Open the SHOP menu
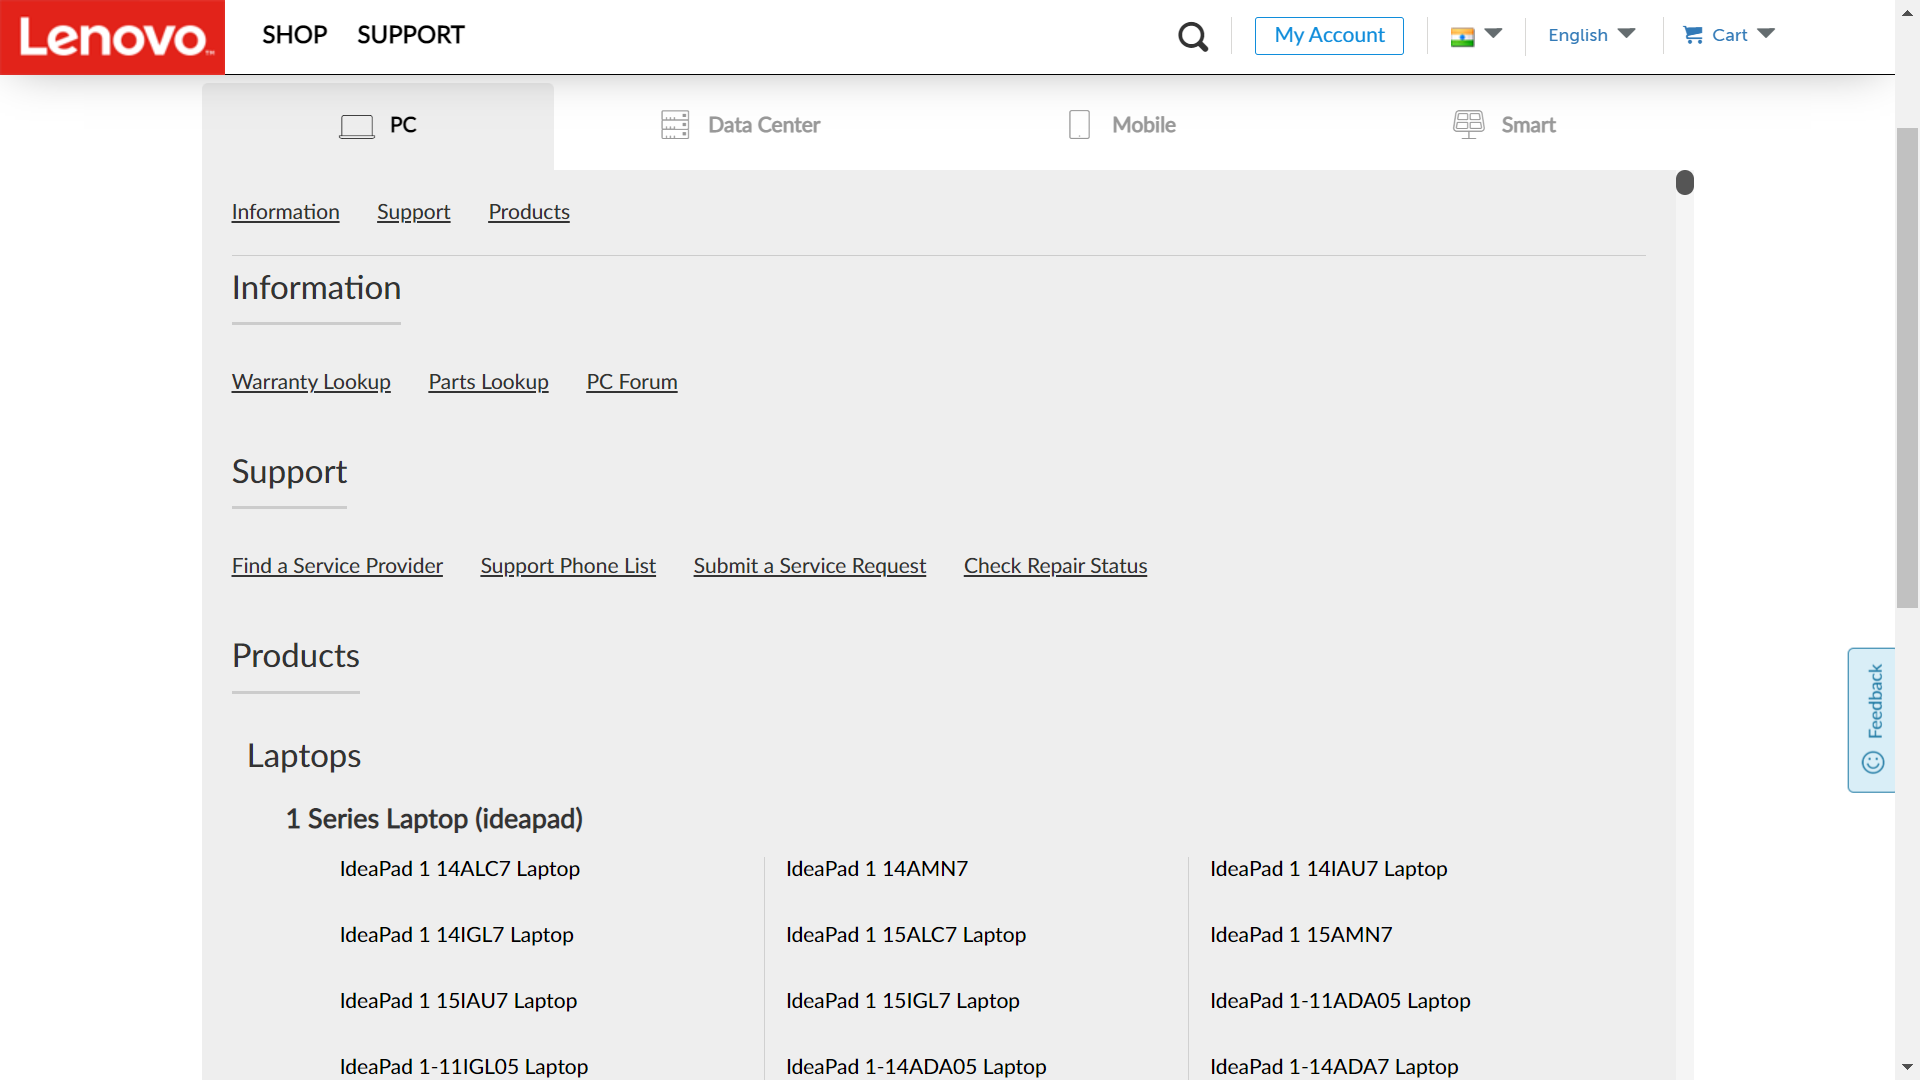This screenshot has width=1920, height=1080. (294, 35)
